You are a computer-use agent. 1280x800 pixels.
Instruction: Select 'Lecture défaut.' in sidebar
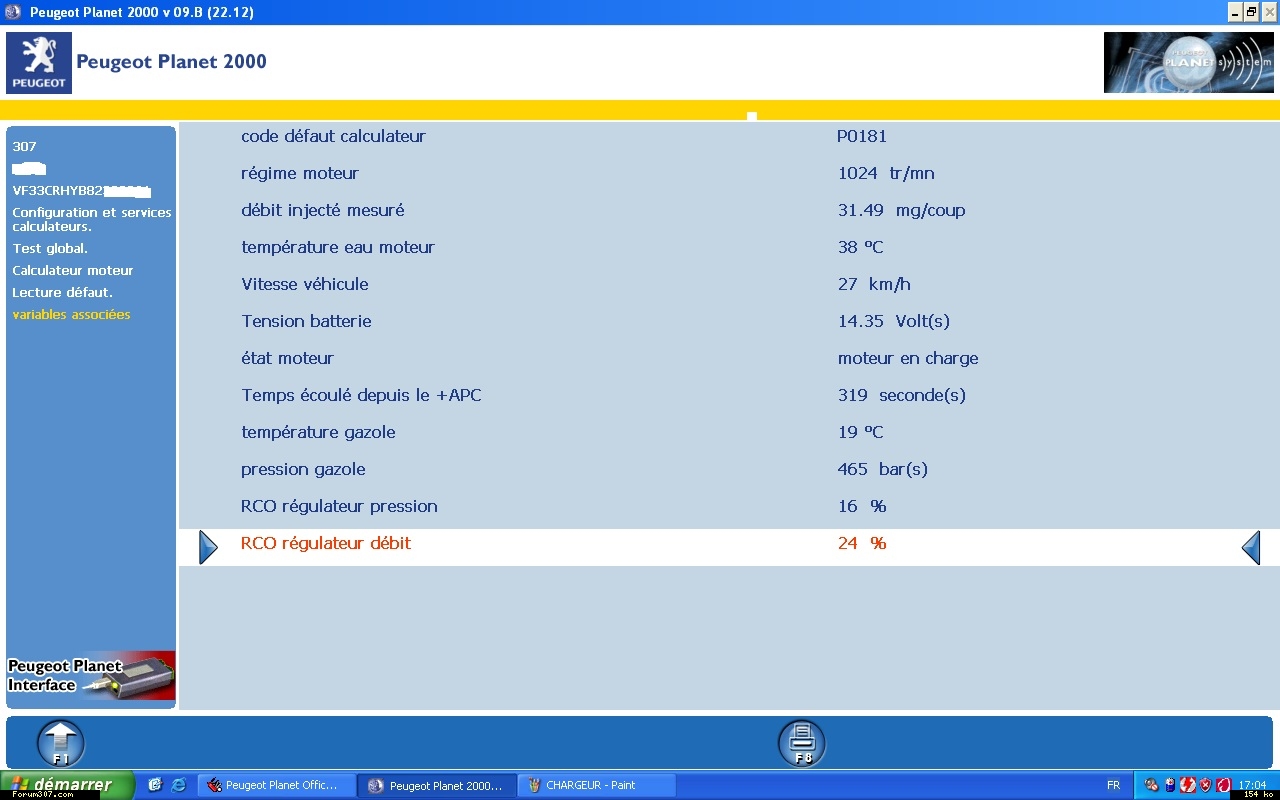click(62, 292)
